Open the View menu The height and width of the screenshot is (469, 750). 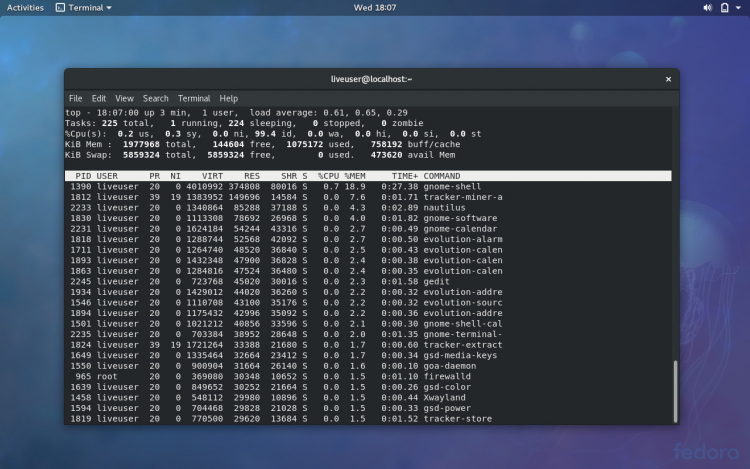pyautogui.click(x=124, y=99)
